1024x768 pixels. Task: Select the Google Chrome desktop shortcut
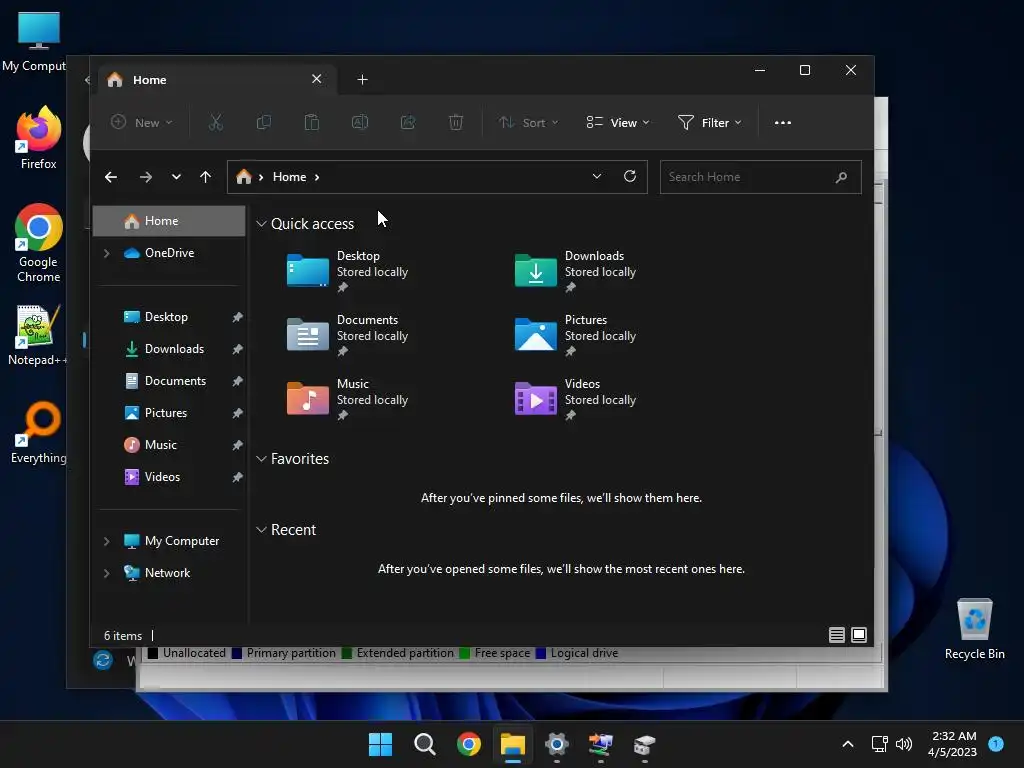tap(39, 243)
